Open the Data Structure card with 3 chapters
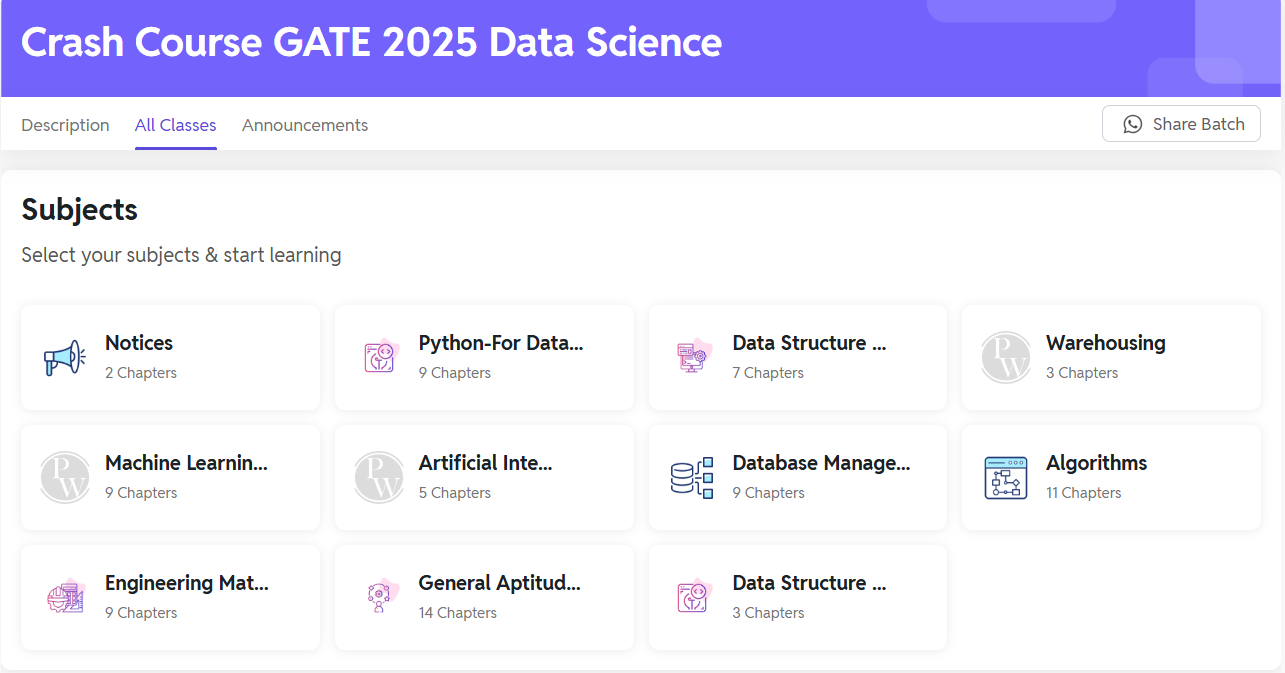 pyautogui.click(x=797, y=597)
